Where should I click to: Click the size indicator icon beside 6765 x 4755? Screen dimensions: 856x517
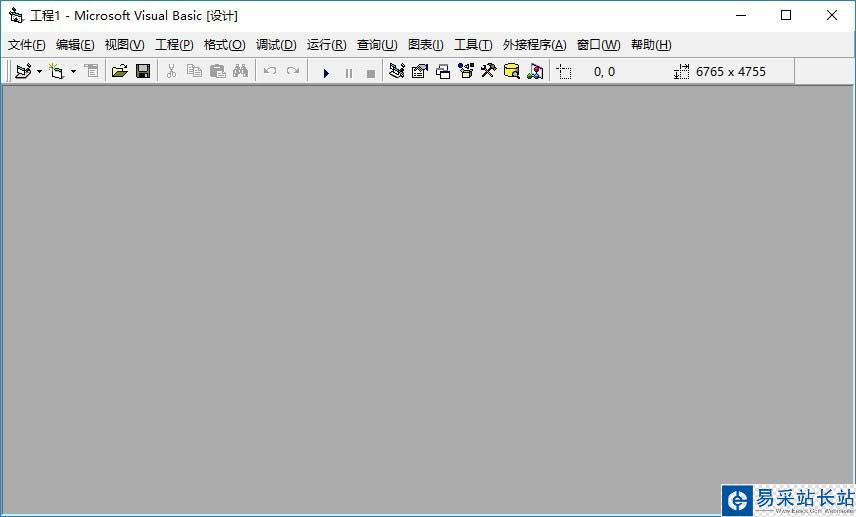click(681, 72)
